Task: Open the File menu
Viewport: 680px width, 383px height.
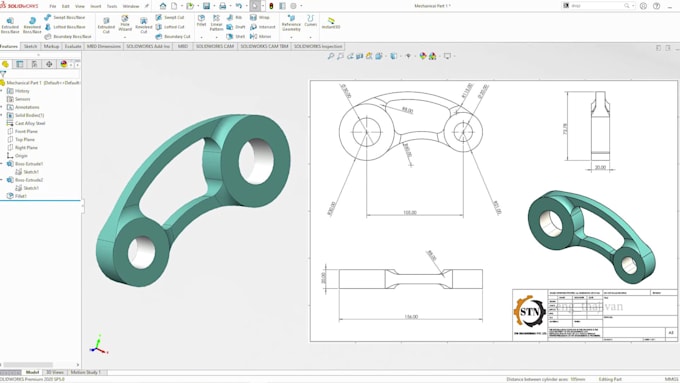Action: (53, 7)
